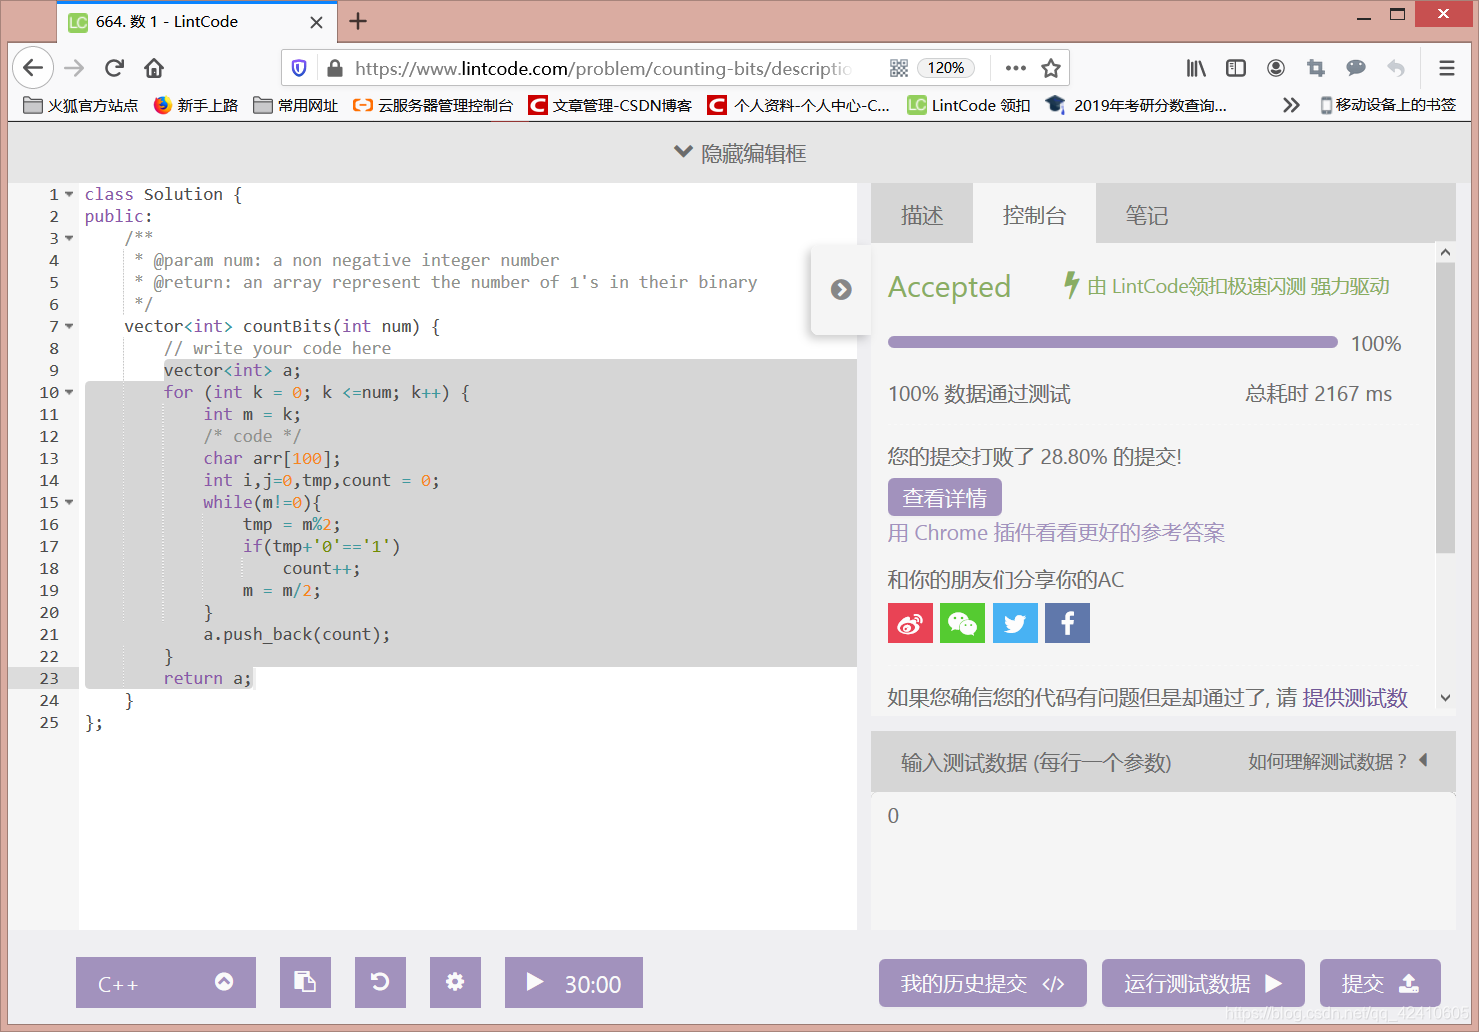Reset the code using the restore icon

coord(380,982)
